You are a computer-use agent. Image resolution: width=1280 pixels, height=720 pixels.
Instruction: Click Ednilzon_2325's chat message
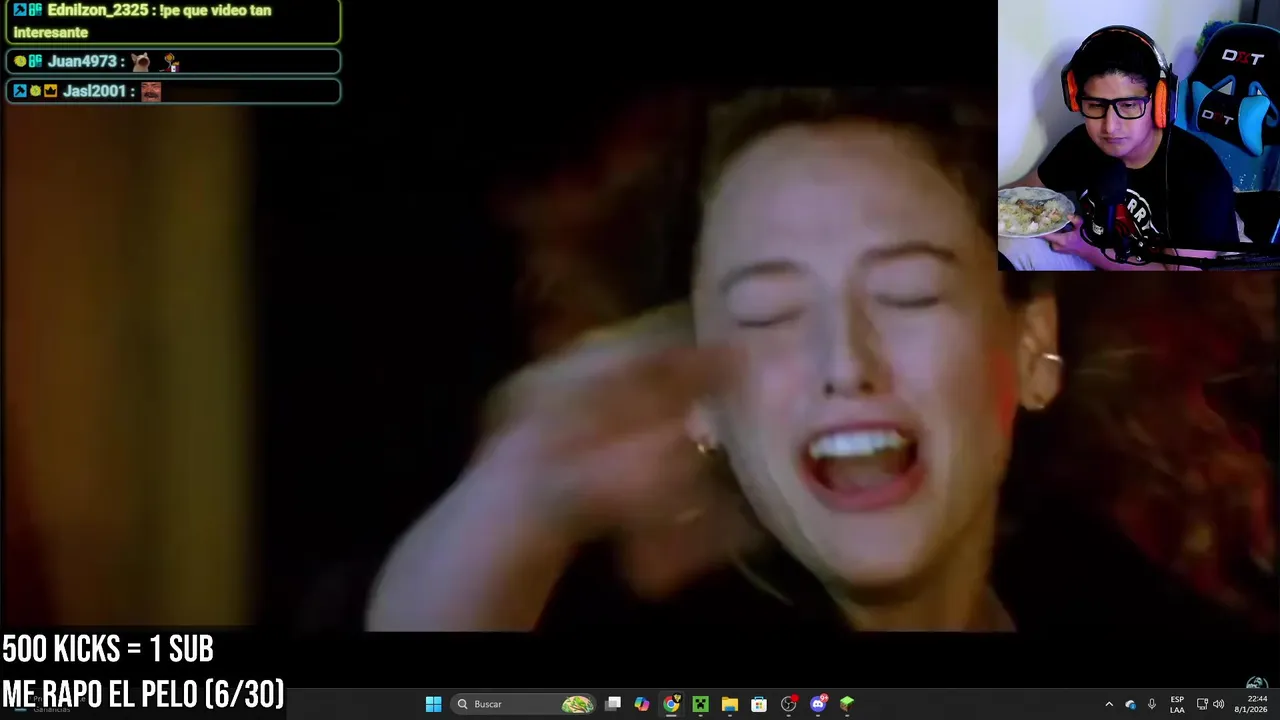173,21
